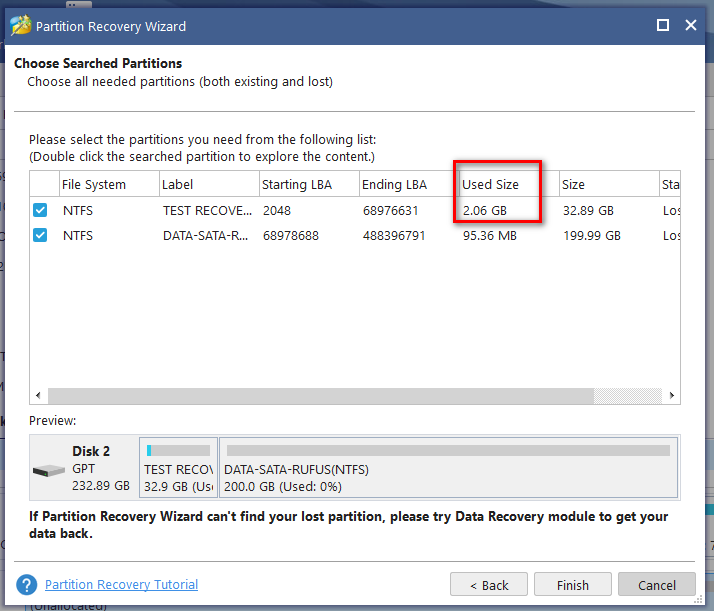
Task: Click ending LBA value 488396791
Action: pos(393,235)
